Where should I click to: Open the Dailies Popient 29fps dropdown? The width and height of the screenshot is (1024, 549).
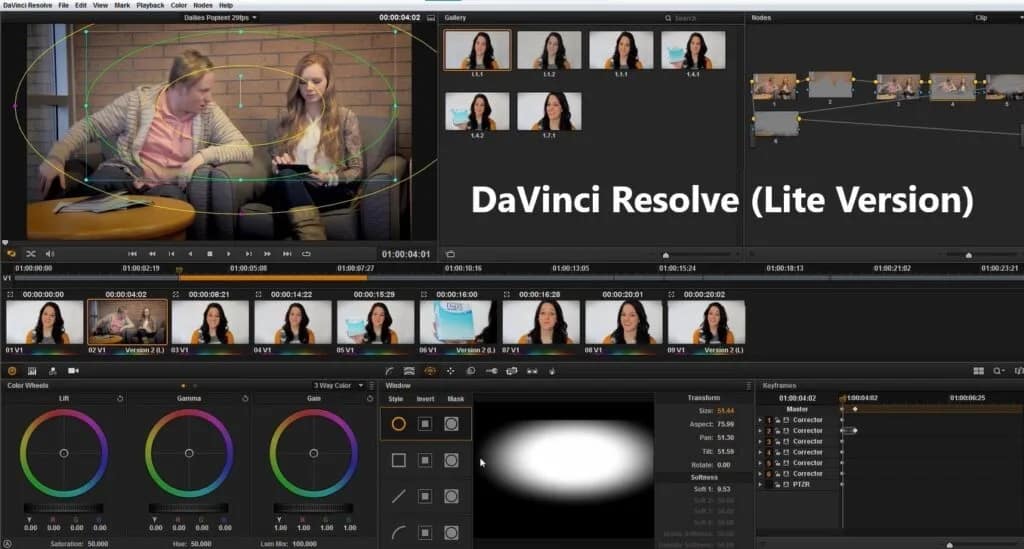coord(220,18)
